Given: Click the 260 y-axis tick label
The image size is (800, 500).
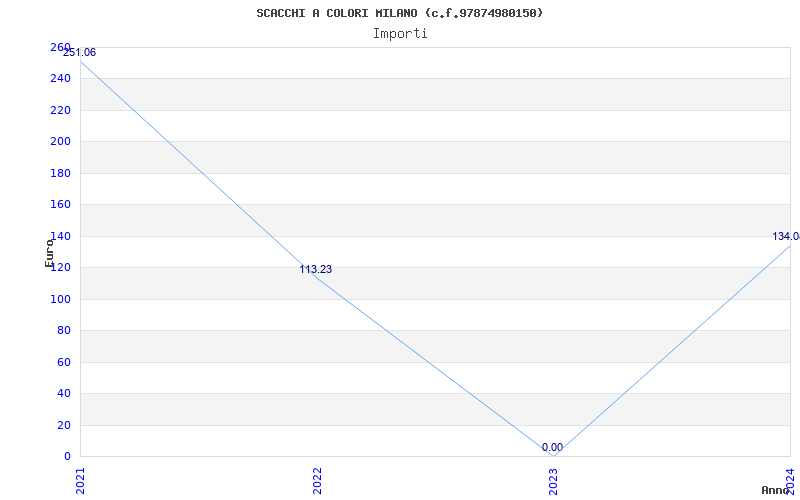Looking at the screenshot, I should [x=60, y=47].
